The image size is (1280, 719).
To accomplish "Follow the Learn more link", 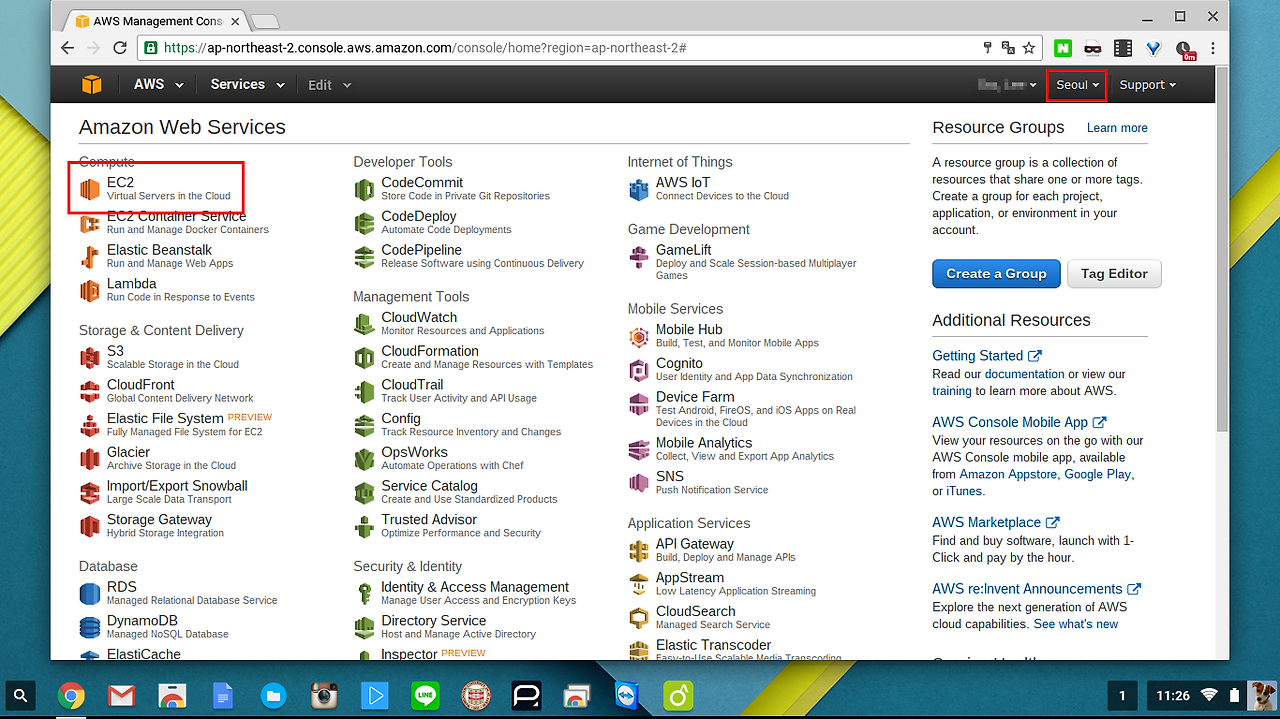I will click(1117, 128).
